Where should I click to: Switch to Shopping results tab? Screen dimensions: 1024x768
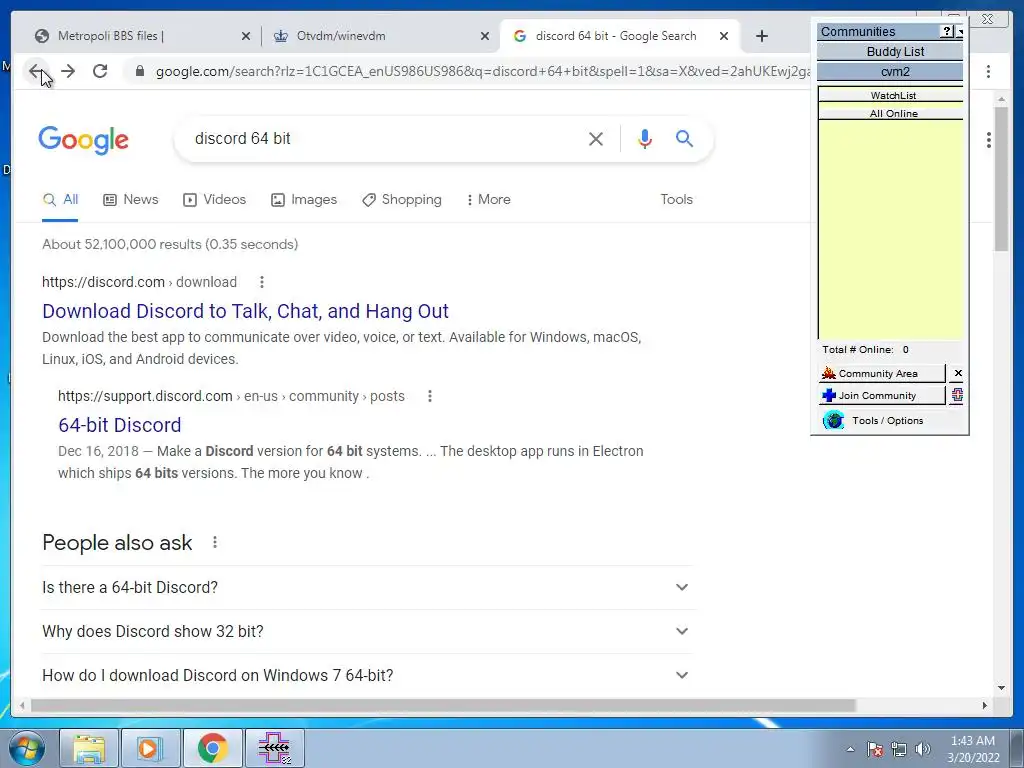click(x=402, y=200)
